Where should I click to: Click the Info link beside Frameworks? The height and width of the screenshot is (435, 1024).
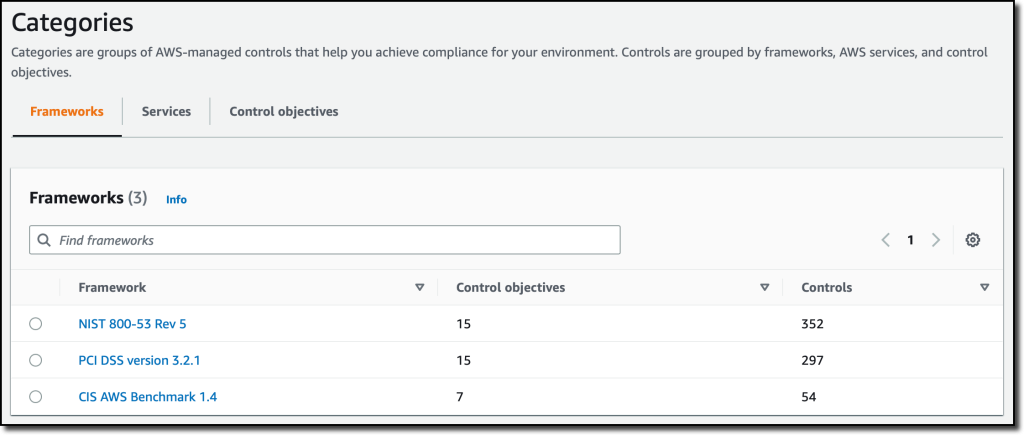pos(176,200)
